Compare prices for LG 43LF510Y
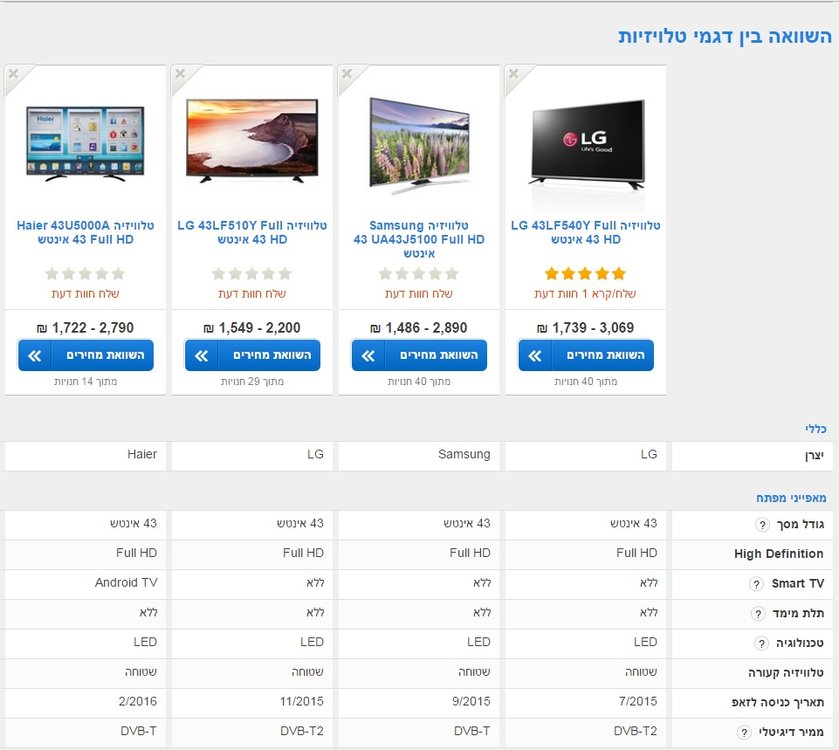This screenshot has width=839, height=750. [x=253, y=355]
